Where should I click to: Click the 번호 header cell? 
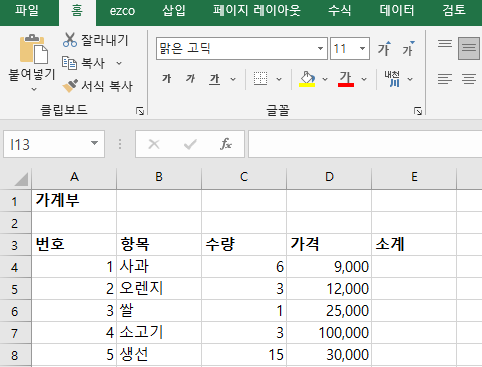point(74,245)
